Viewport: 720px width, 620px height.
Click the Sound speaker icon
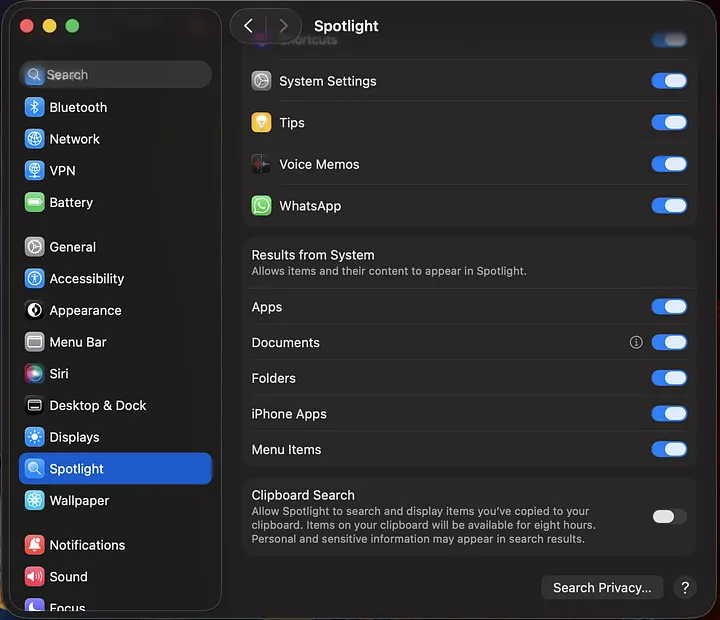tap(34, 577)
